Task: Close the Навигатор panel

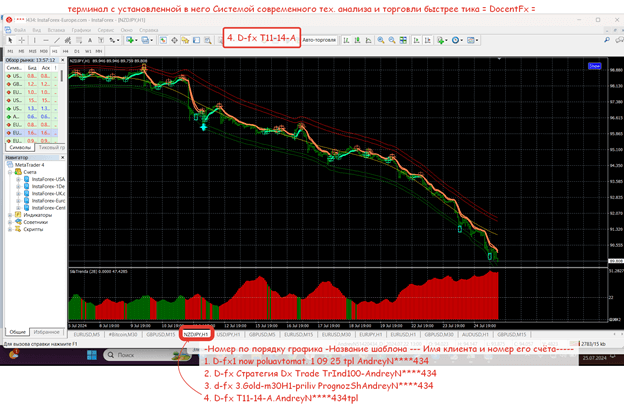Action: [x=62, y=158]
